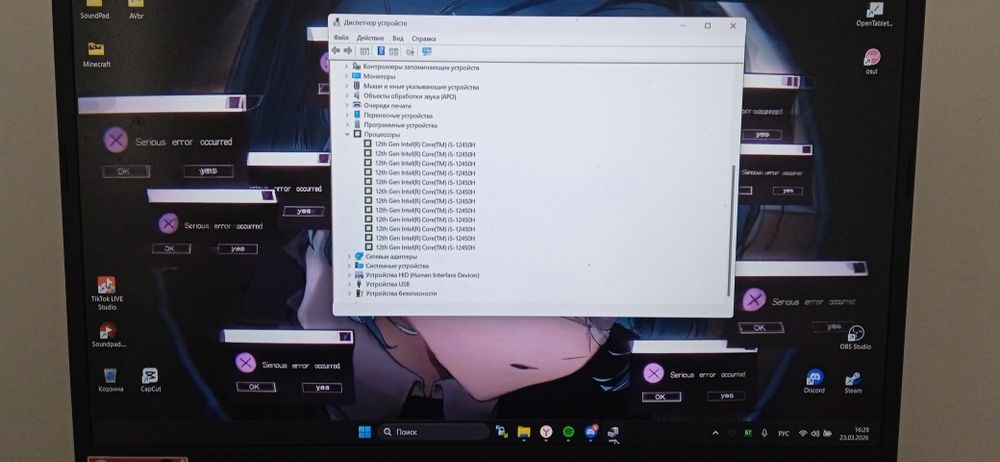The width and height of the screenshot is (1000, 462).
Task: Click the network icon beside Сетевые адаптеры
Action: 358,256
